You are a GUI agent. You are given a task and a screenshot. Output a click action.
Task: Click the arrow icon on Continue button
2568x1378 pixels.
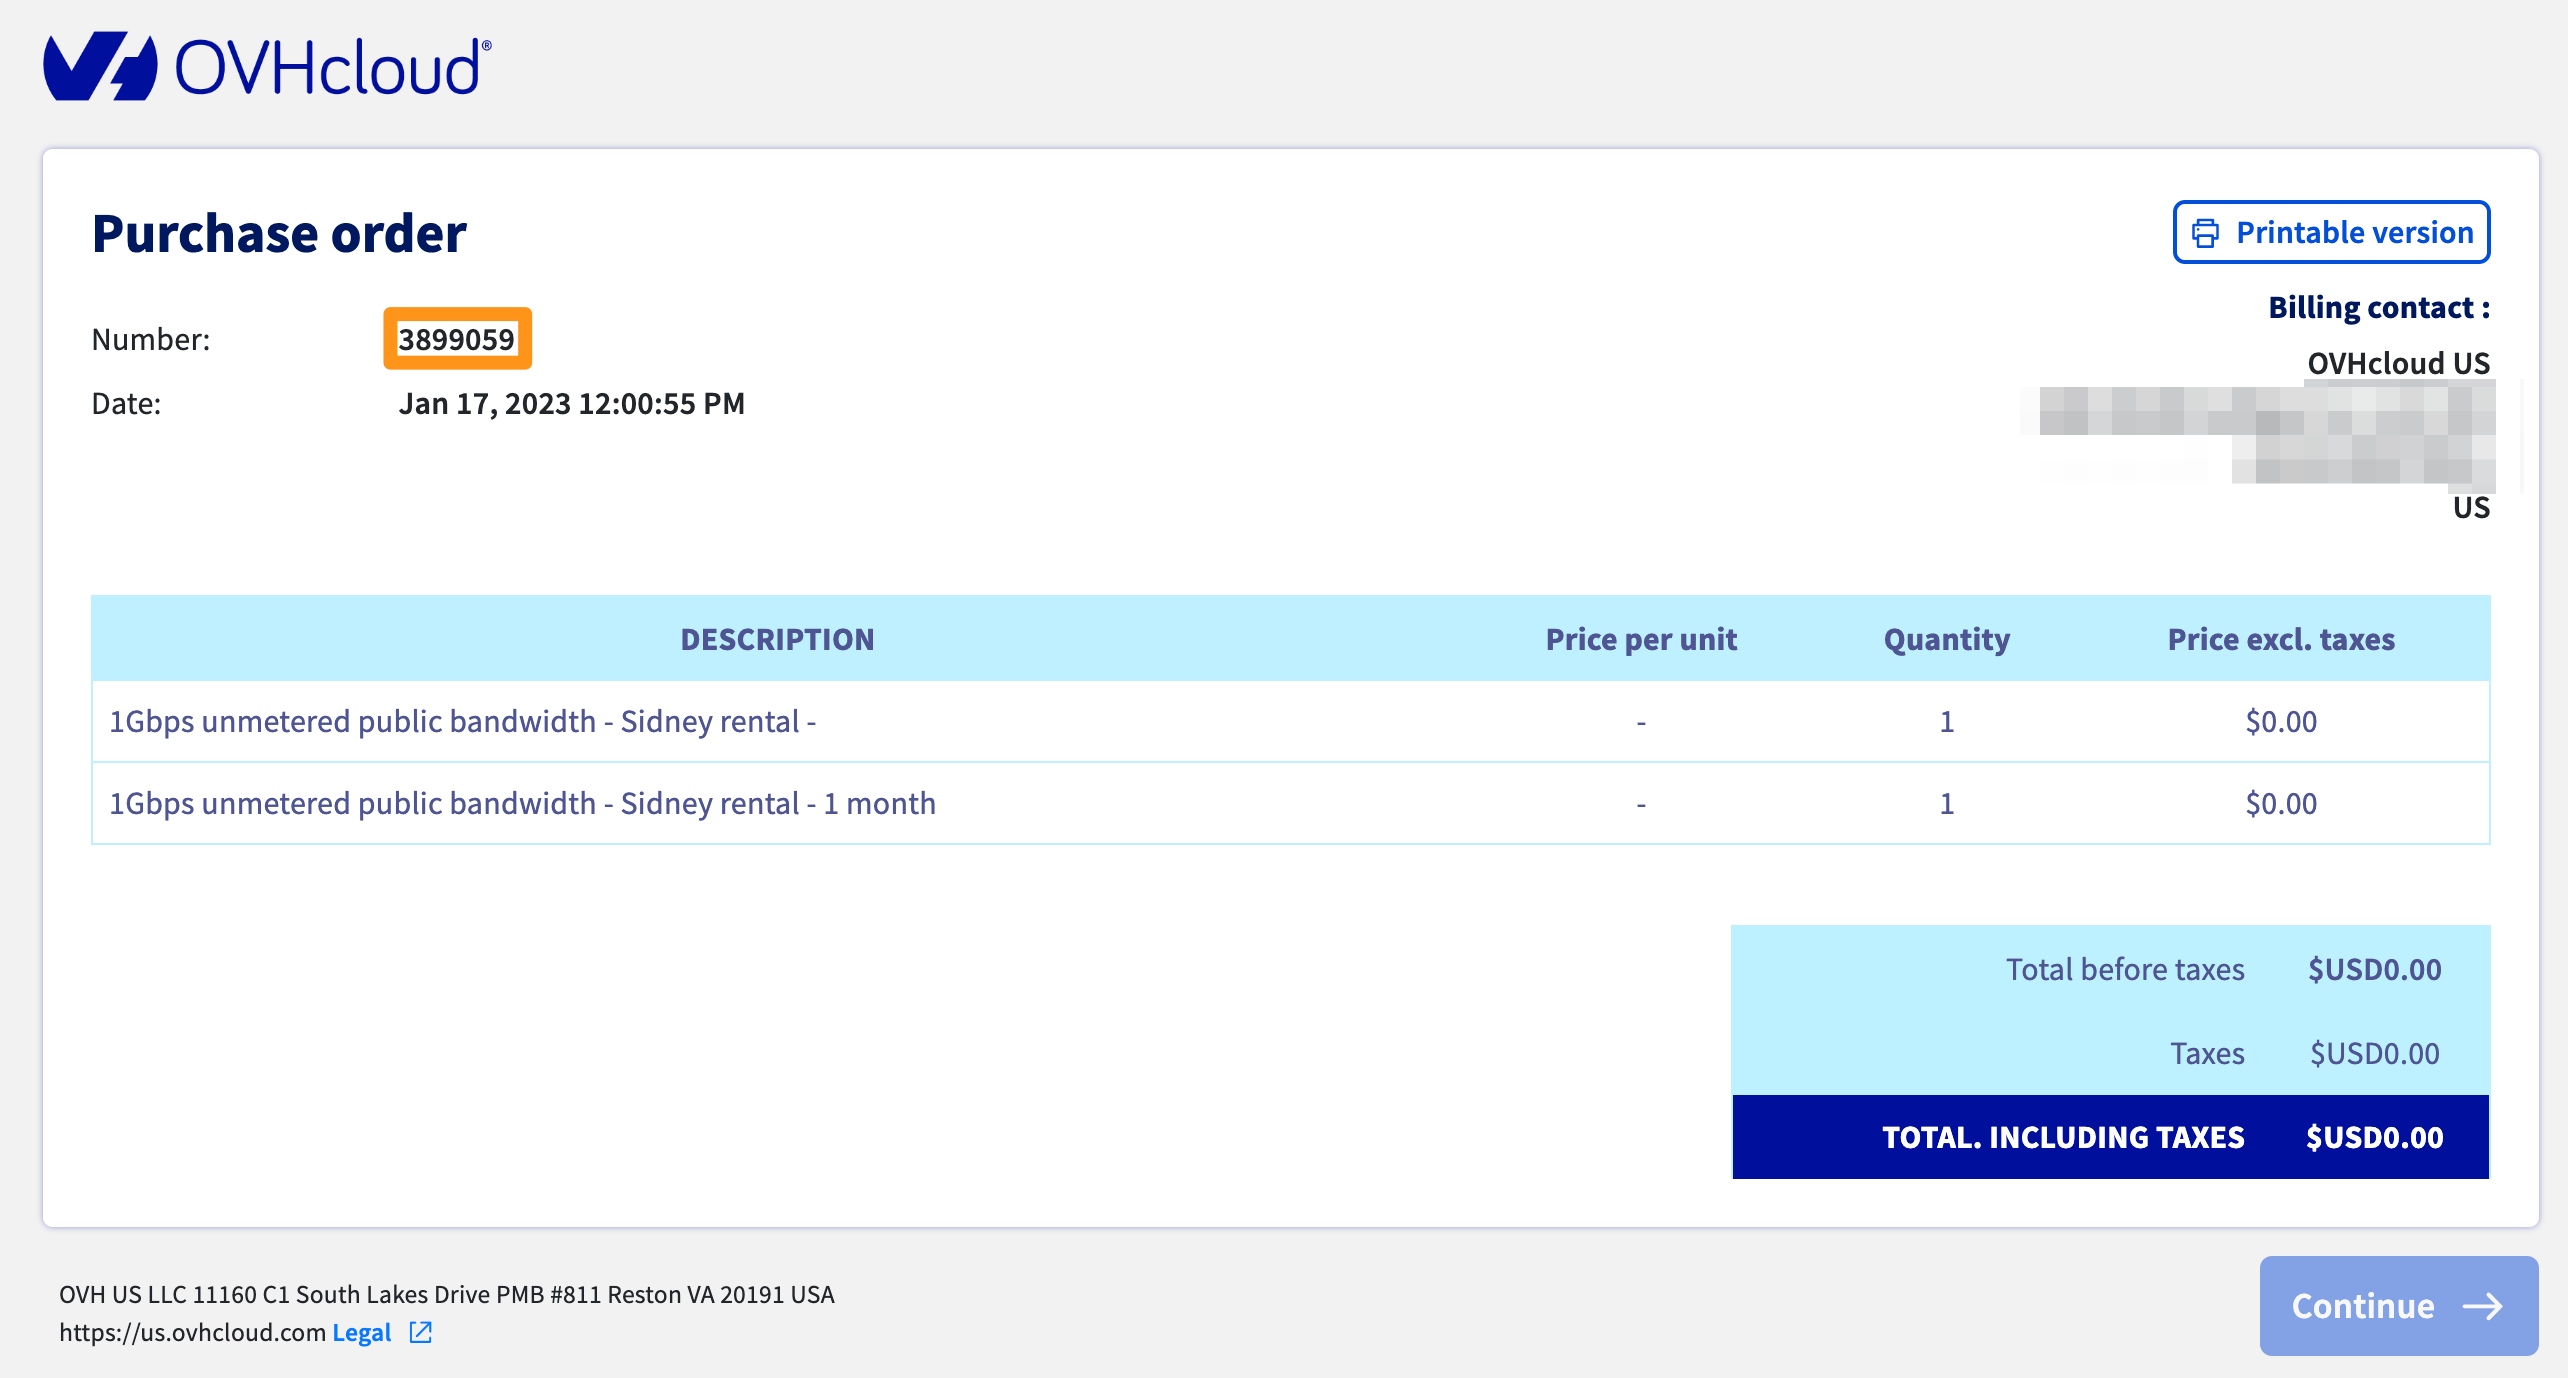click(2482, 1306)
